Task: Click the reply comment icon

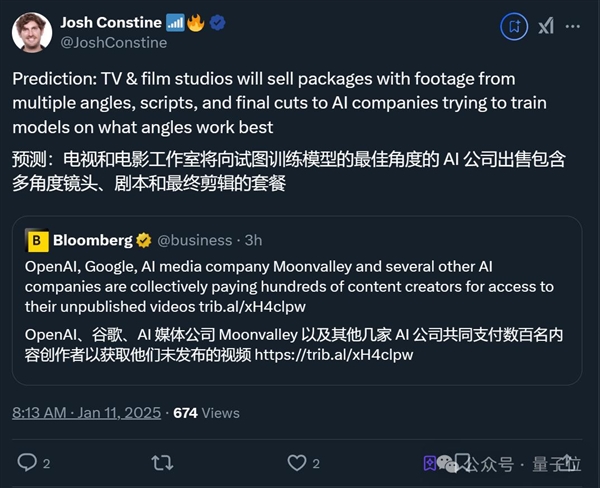Action: 28,462
